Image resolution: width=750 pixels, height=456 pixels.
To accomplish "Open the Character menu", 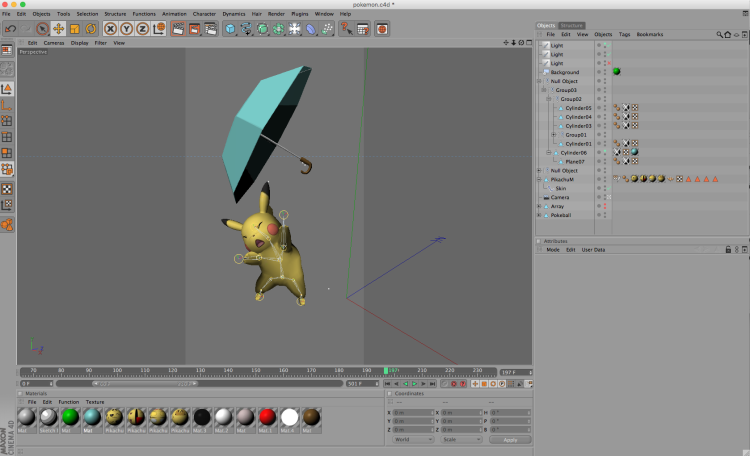I will click(x=204, y=14).
